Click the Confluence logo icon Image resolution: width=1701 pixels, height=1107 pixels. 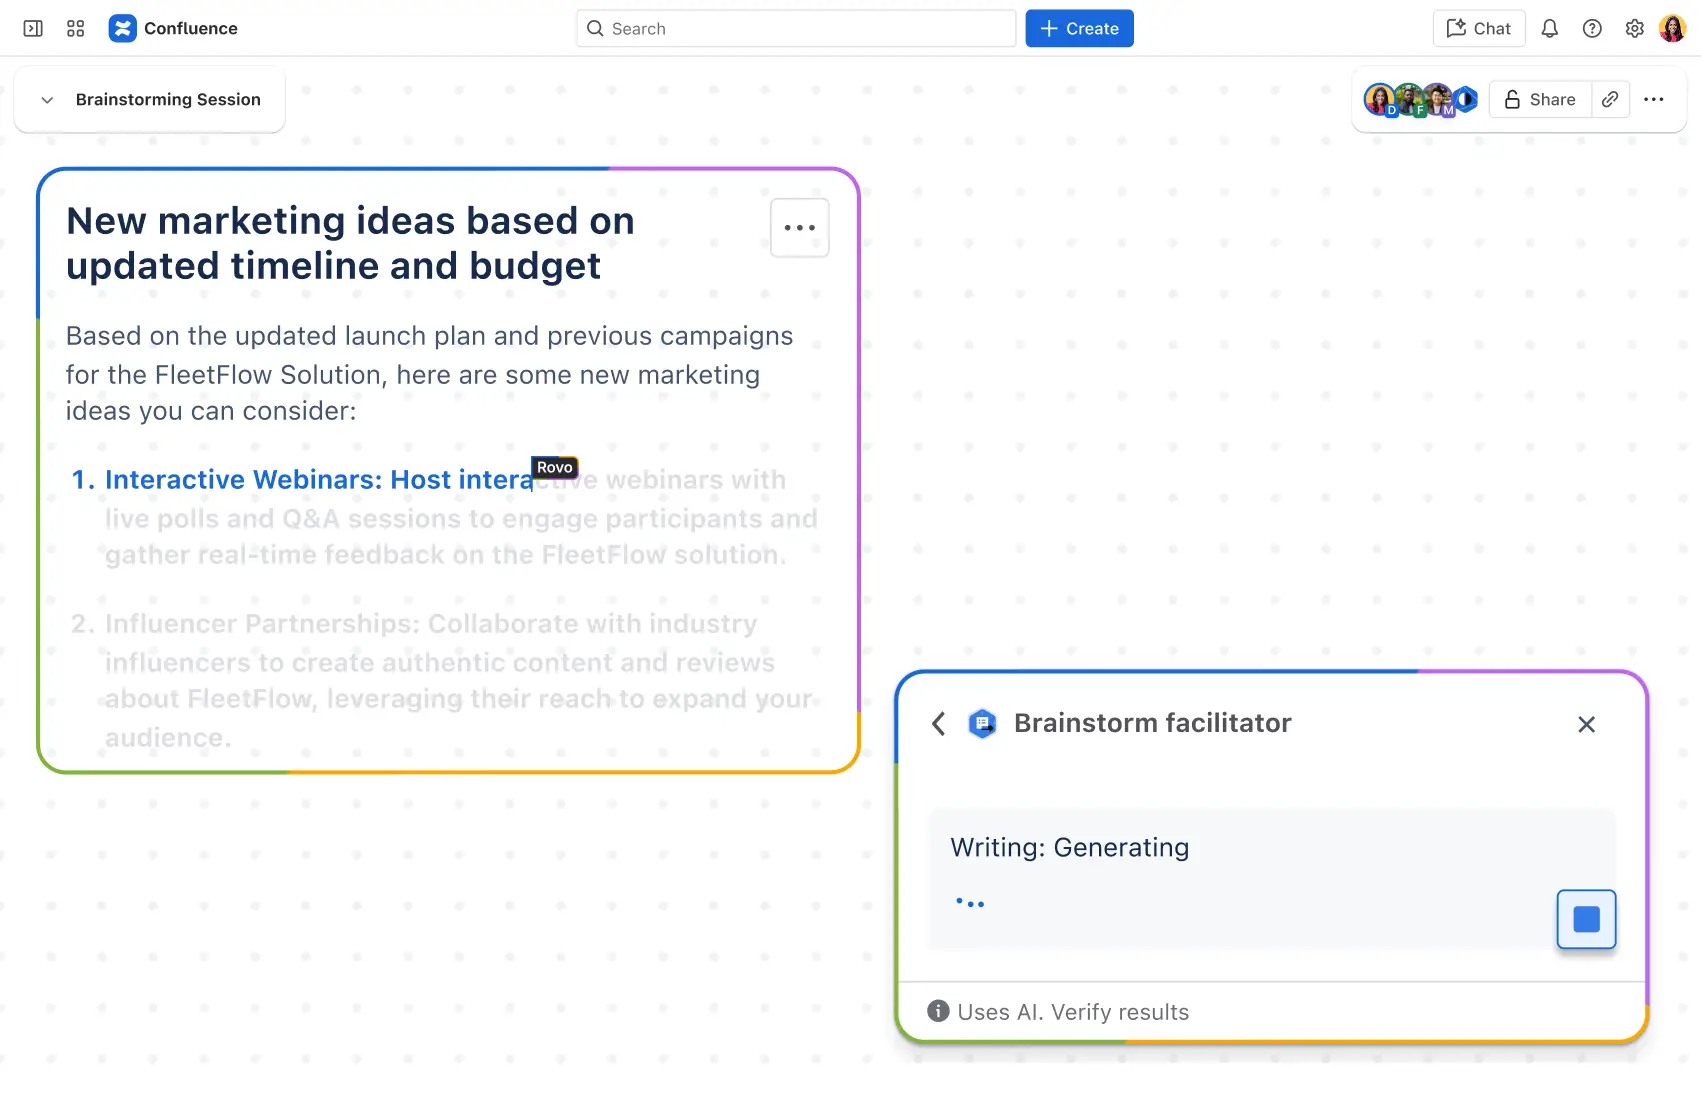[122, 29]
